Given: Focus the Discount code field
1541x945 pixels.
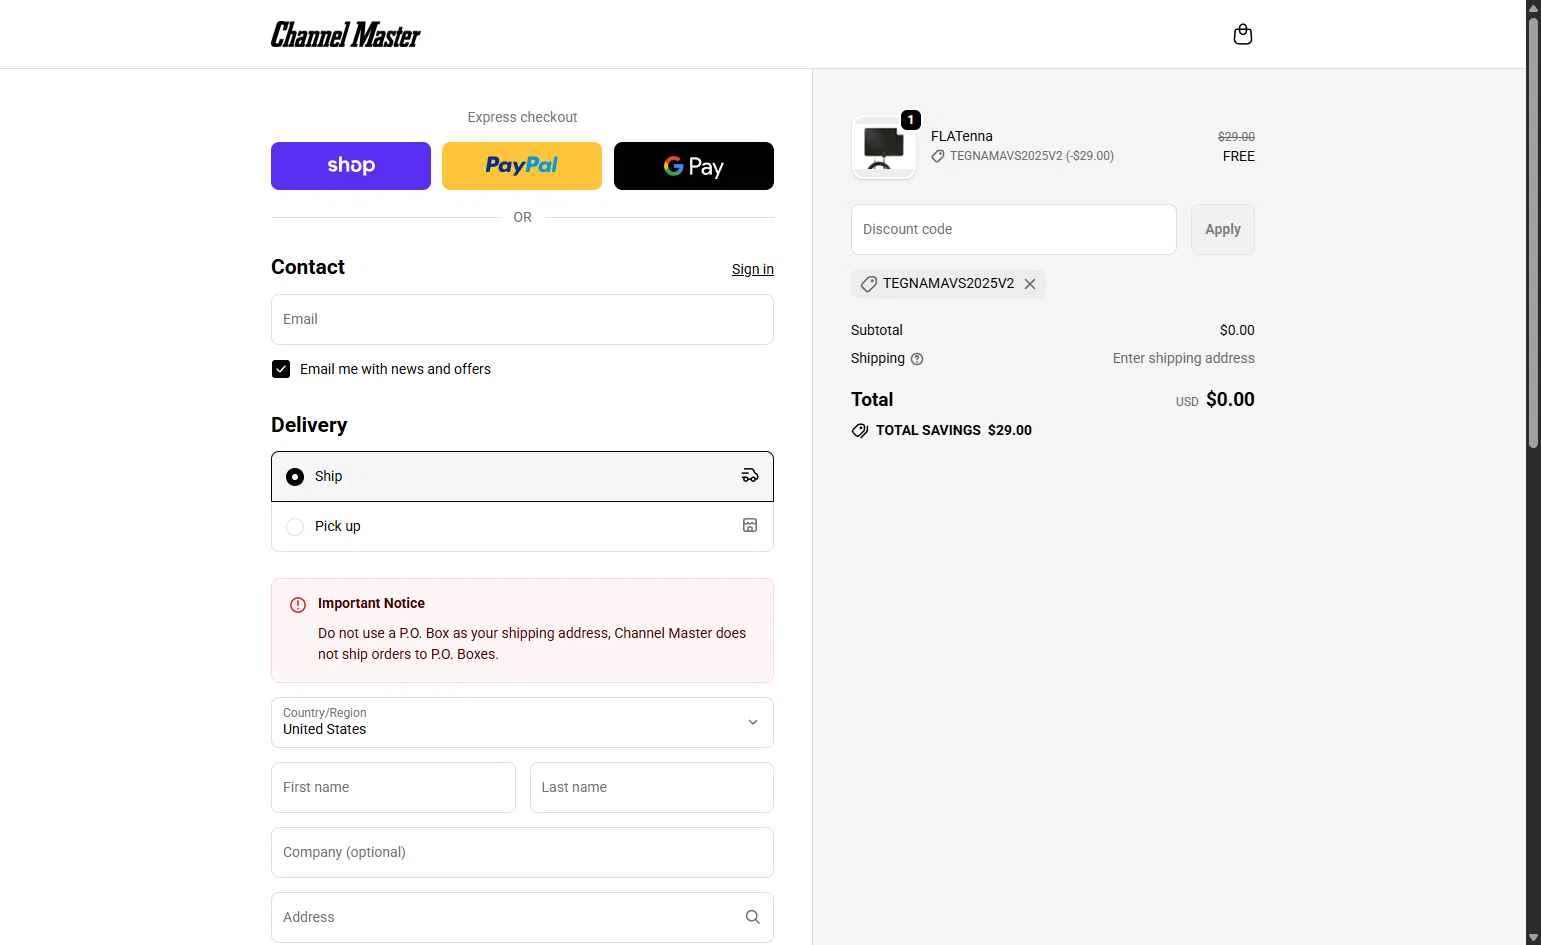Looking at the screenshot, I should 1014,229.
